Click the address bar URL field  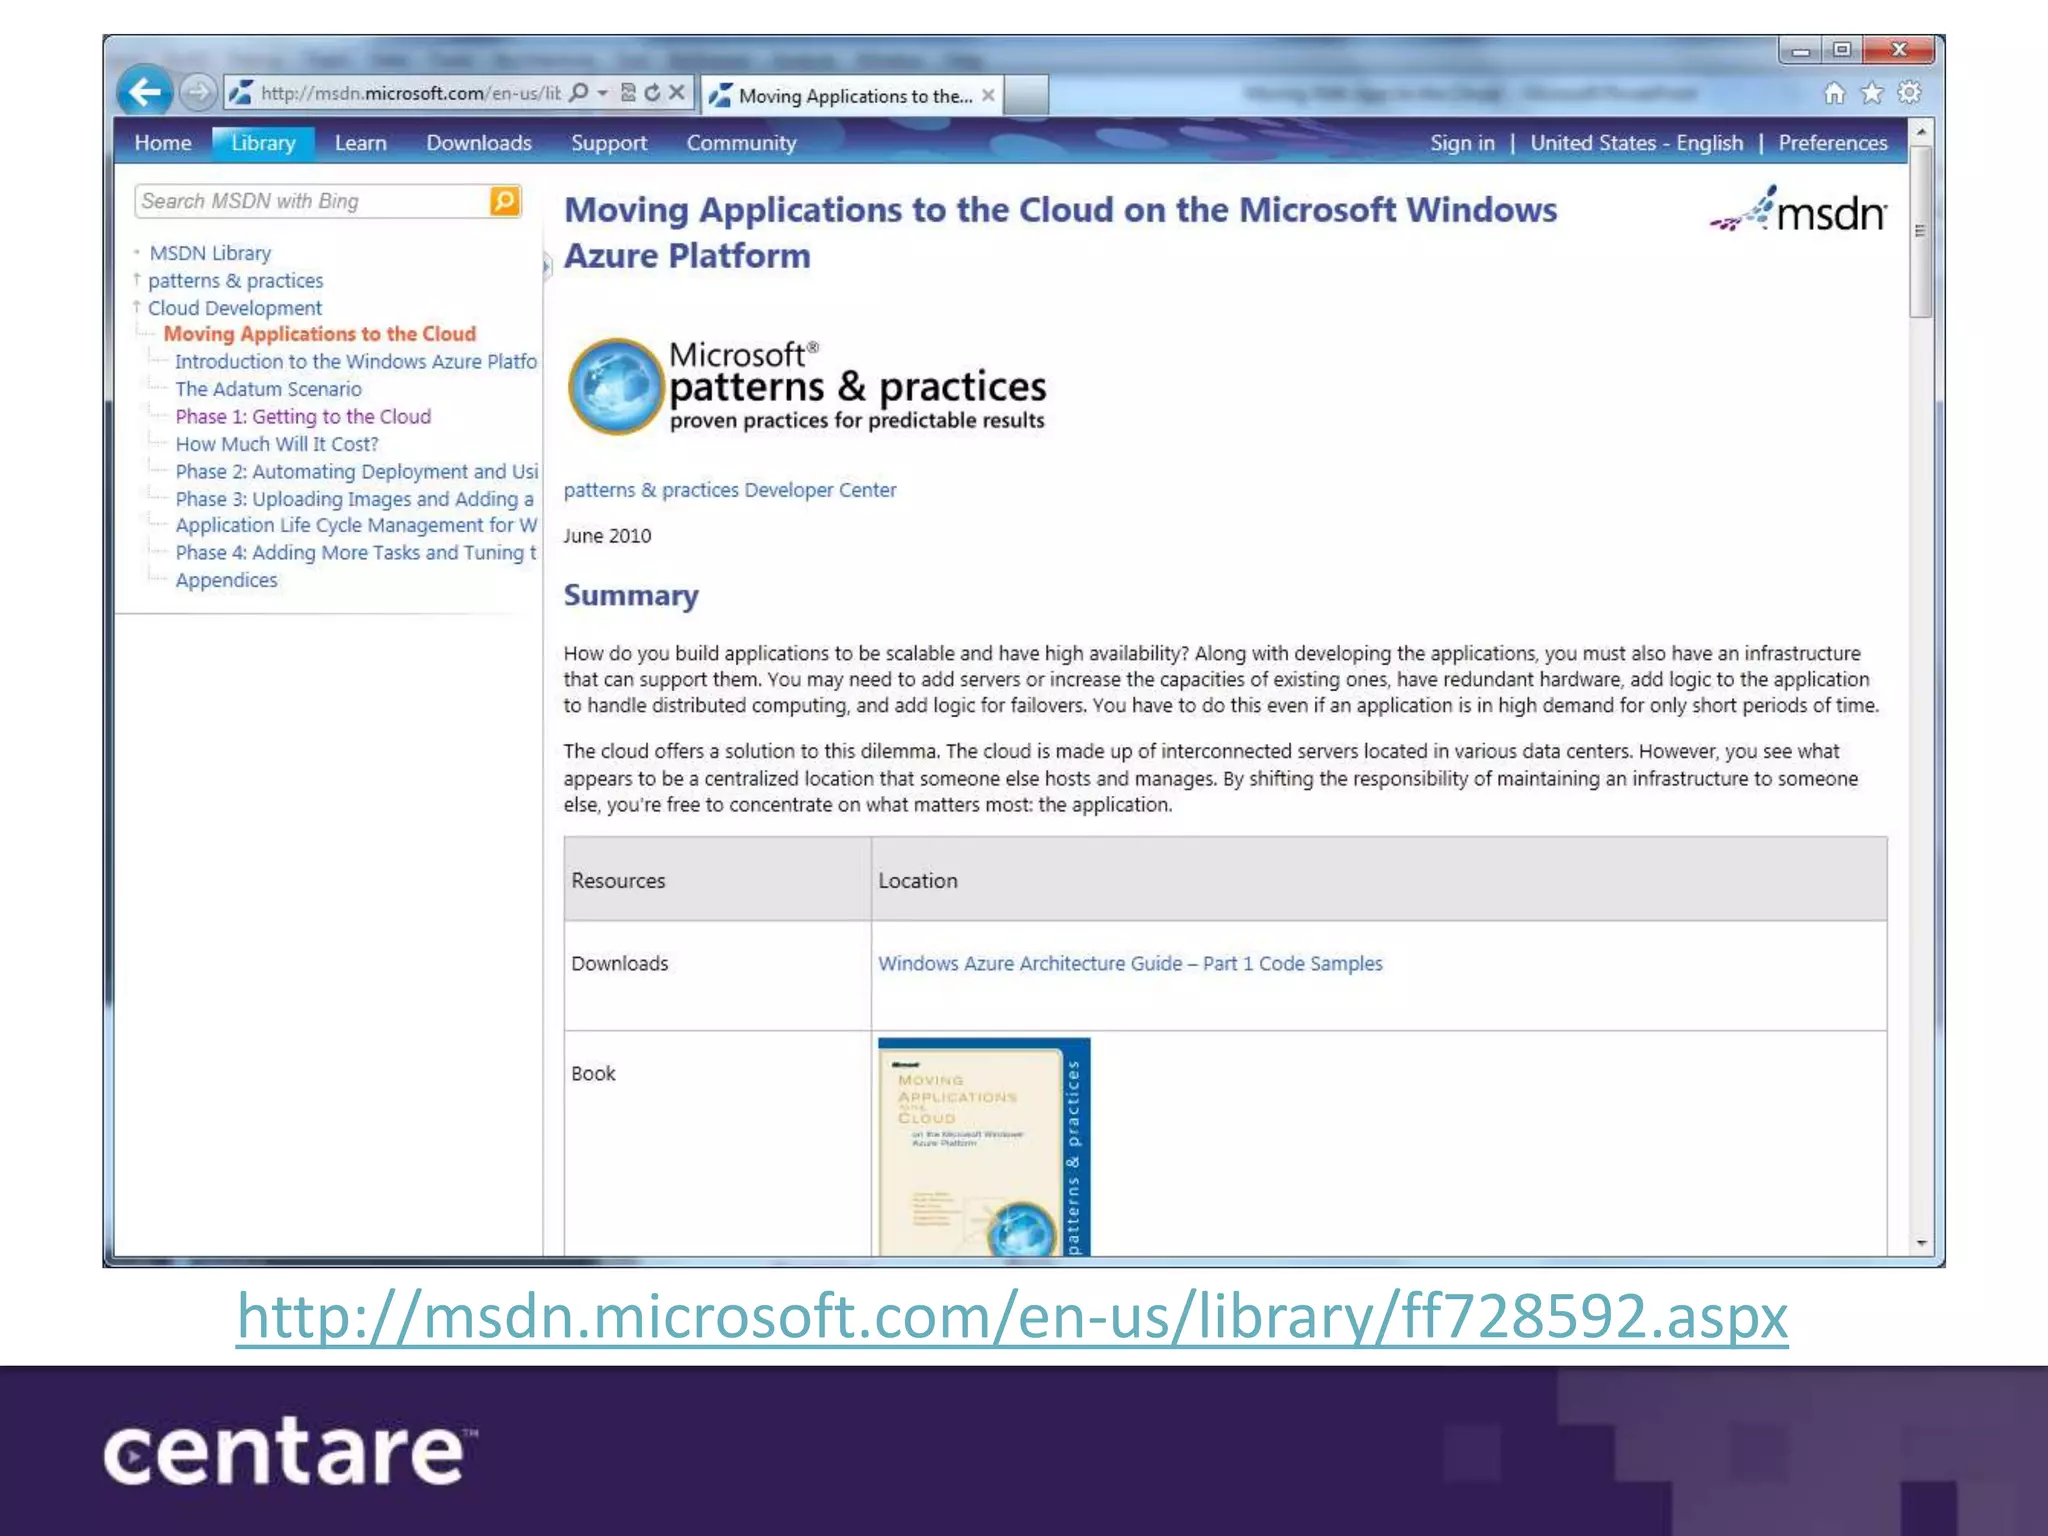click(x=410, y=93)
